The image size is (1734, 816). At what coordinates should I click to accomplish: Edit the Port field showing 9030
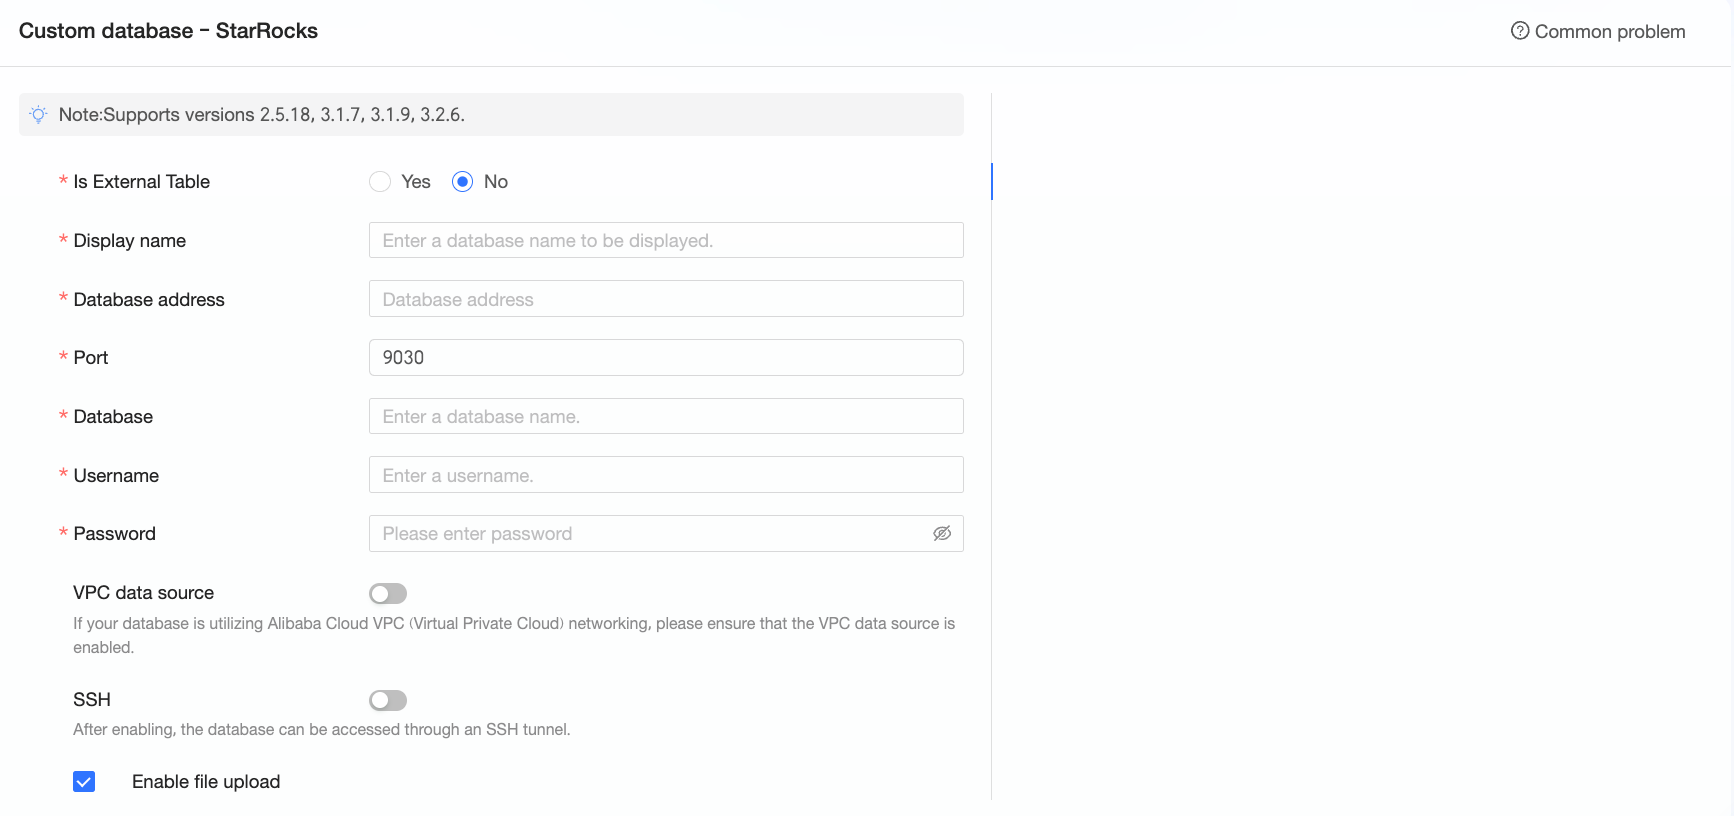point(666,358)
